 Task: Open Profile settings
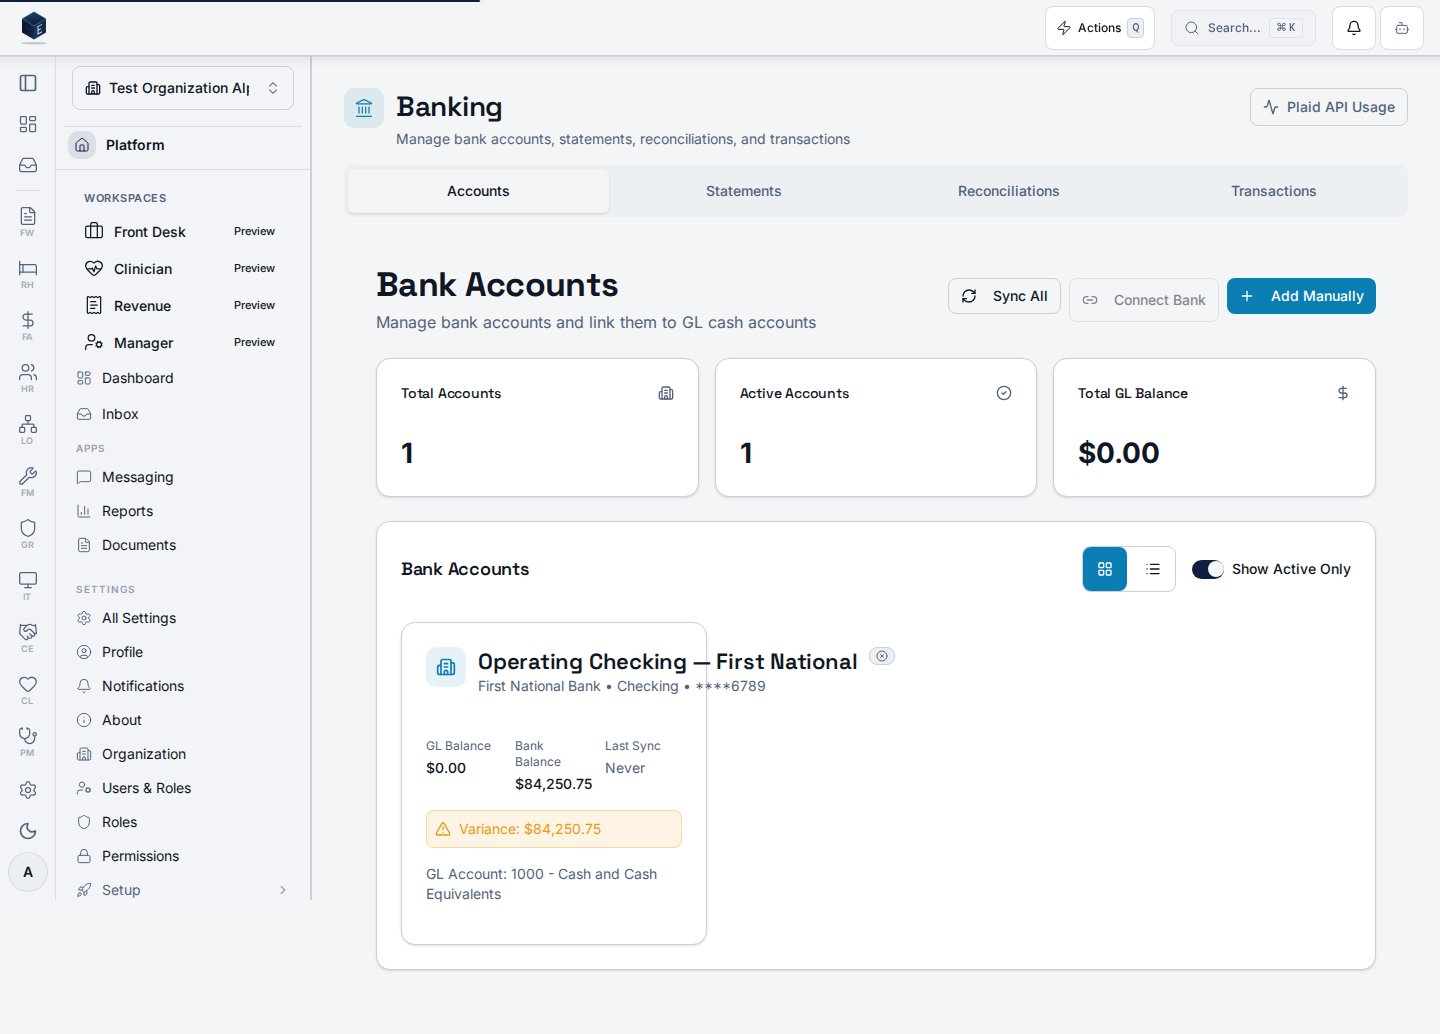pos(183,652)
